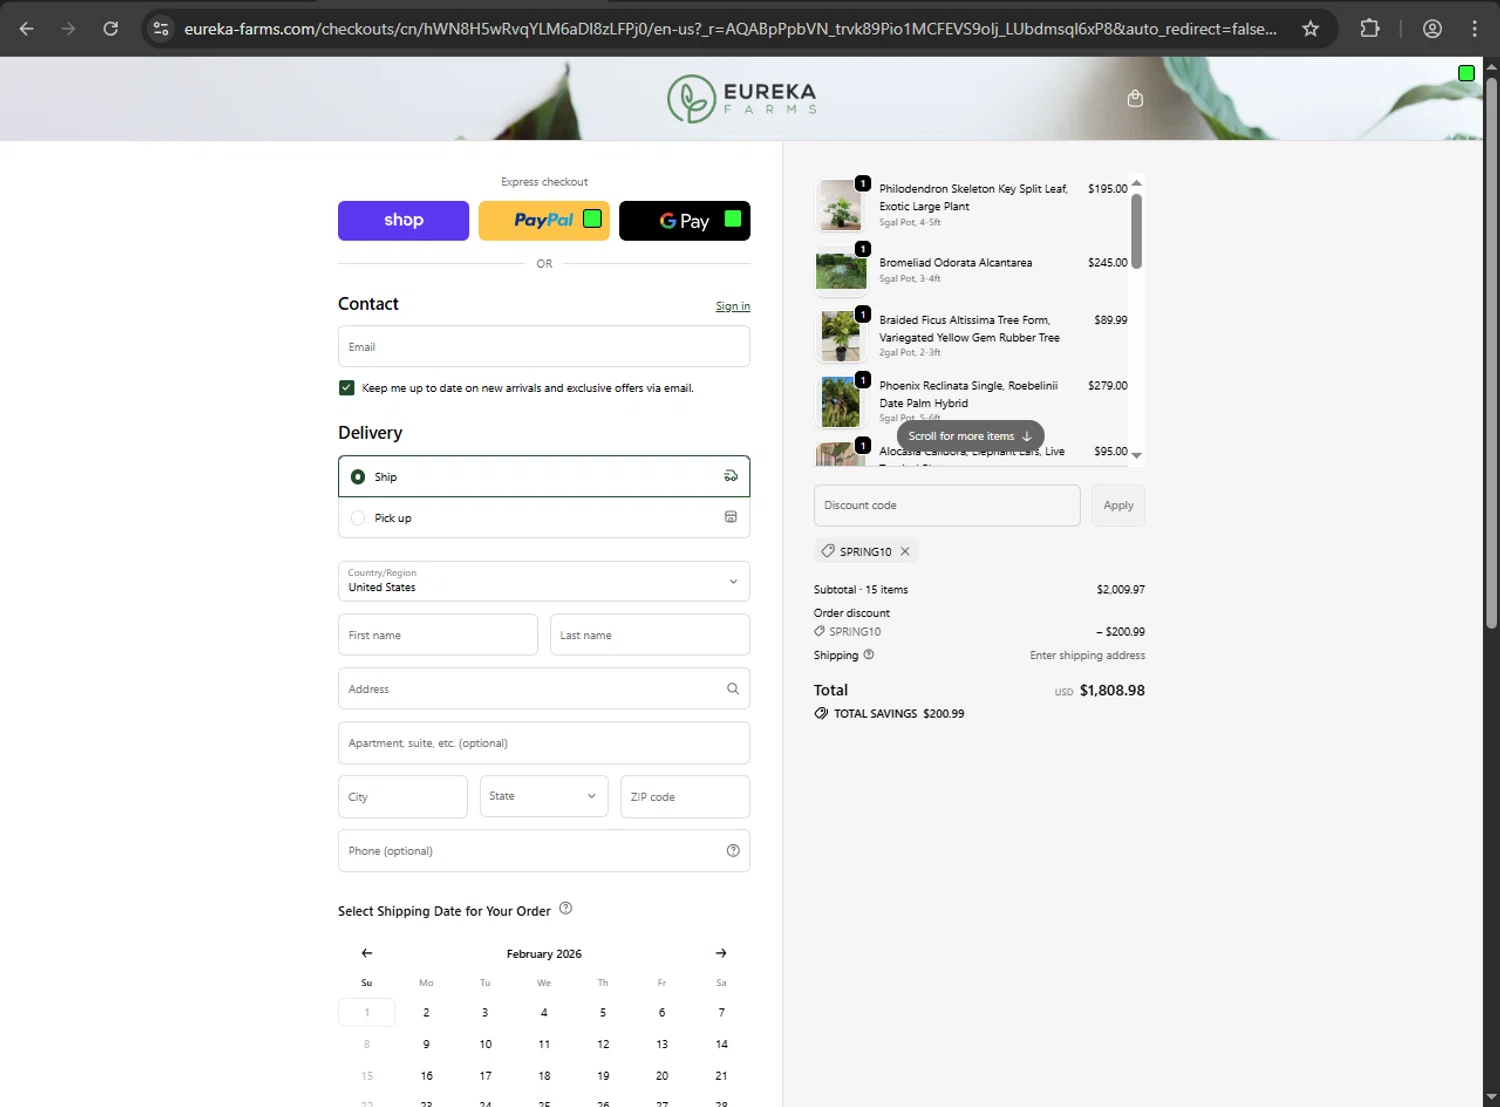Pay with PayPal express button
Image resolution: width=1500 pixels, height=1107 pixels.
[x=544, y=221]
